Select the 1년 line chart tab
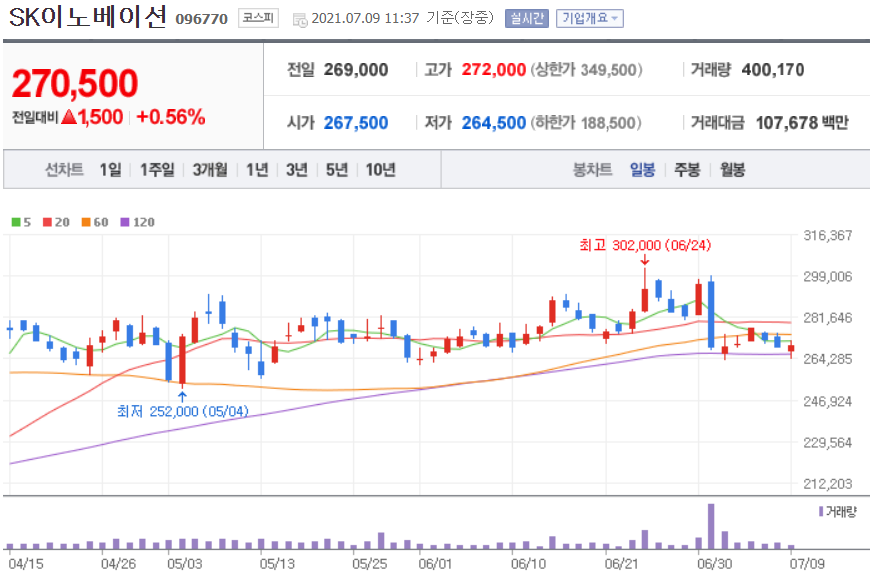This screenshot has width=870, height=578. tap(257, 169)
